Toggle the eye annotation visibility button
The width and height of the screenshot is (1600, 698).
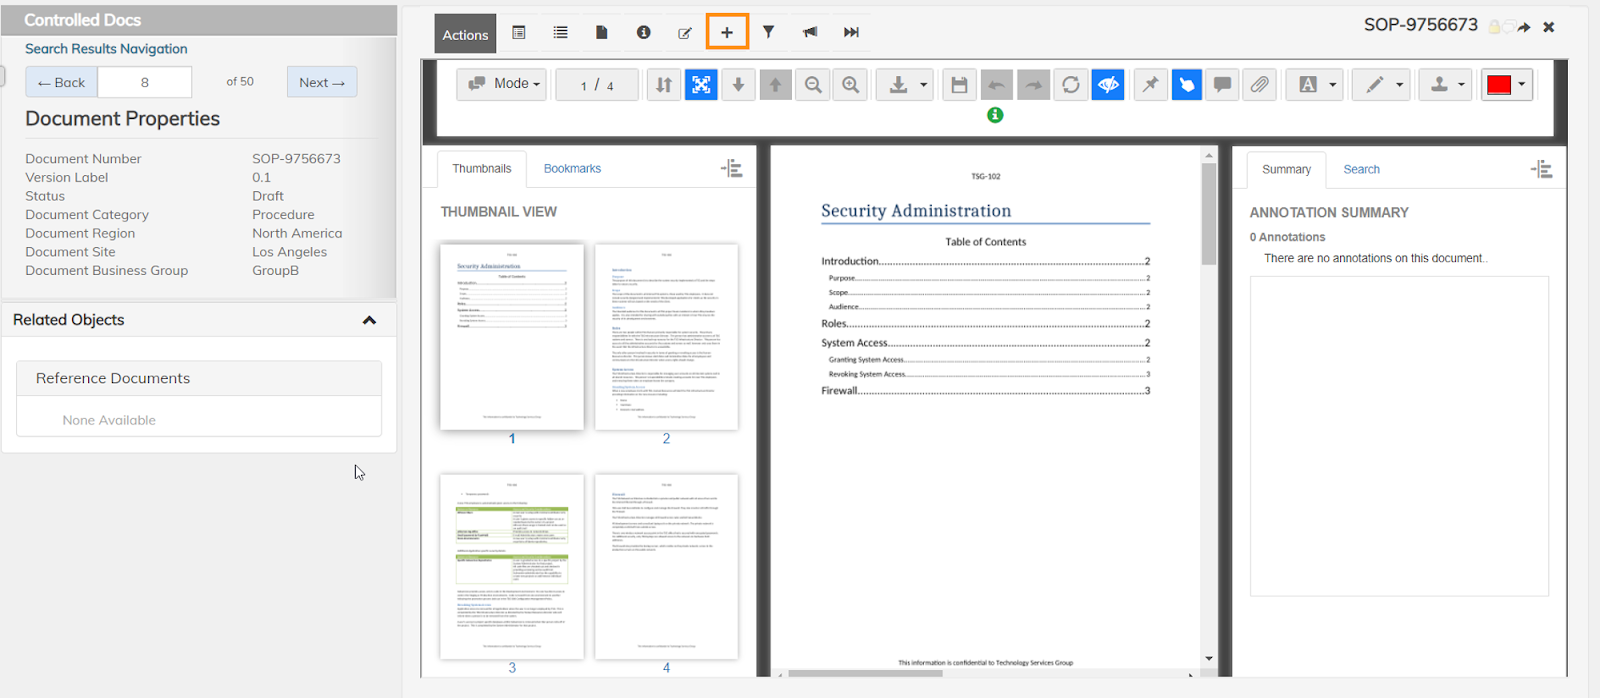pos(1108,85)
